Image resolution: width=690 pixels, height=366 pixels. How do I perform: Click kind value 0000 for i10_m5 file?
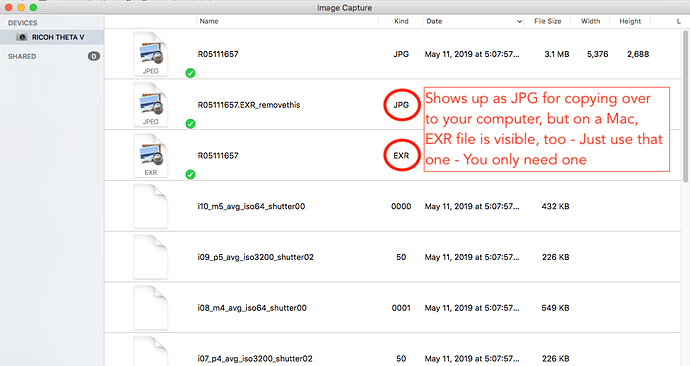tap(401, 206)
